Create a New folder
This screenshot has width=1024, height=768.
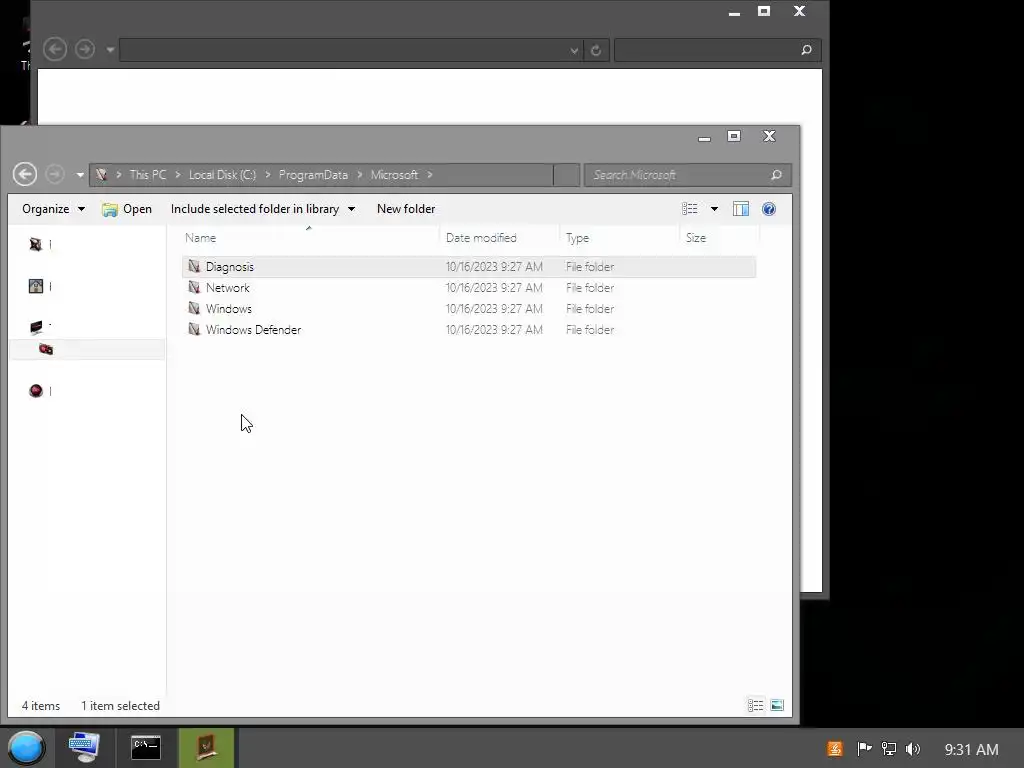[x=406, y=209]
